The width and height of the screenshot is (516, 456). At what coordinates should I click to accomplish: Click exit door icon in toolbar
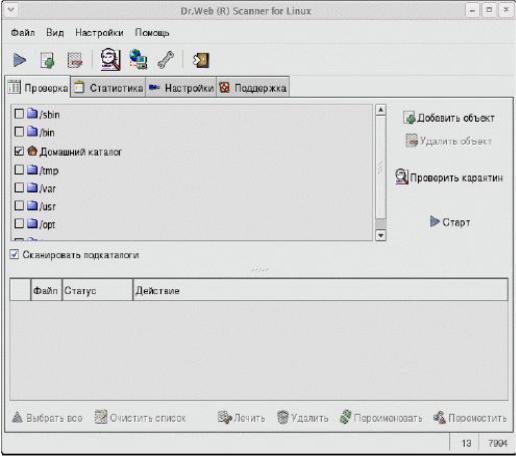tap(201, 60)
